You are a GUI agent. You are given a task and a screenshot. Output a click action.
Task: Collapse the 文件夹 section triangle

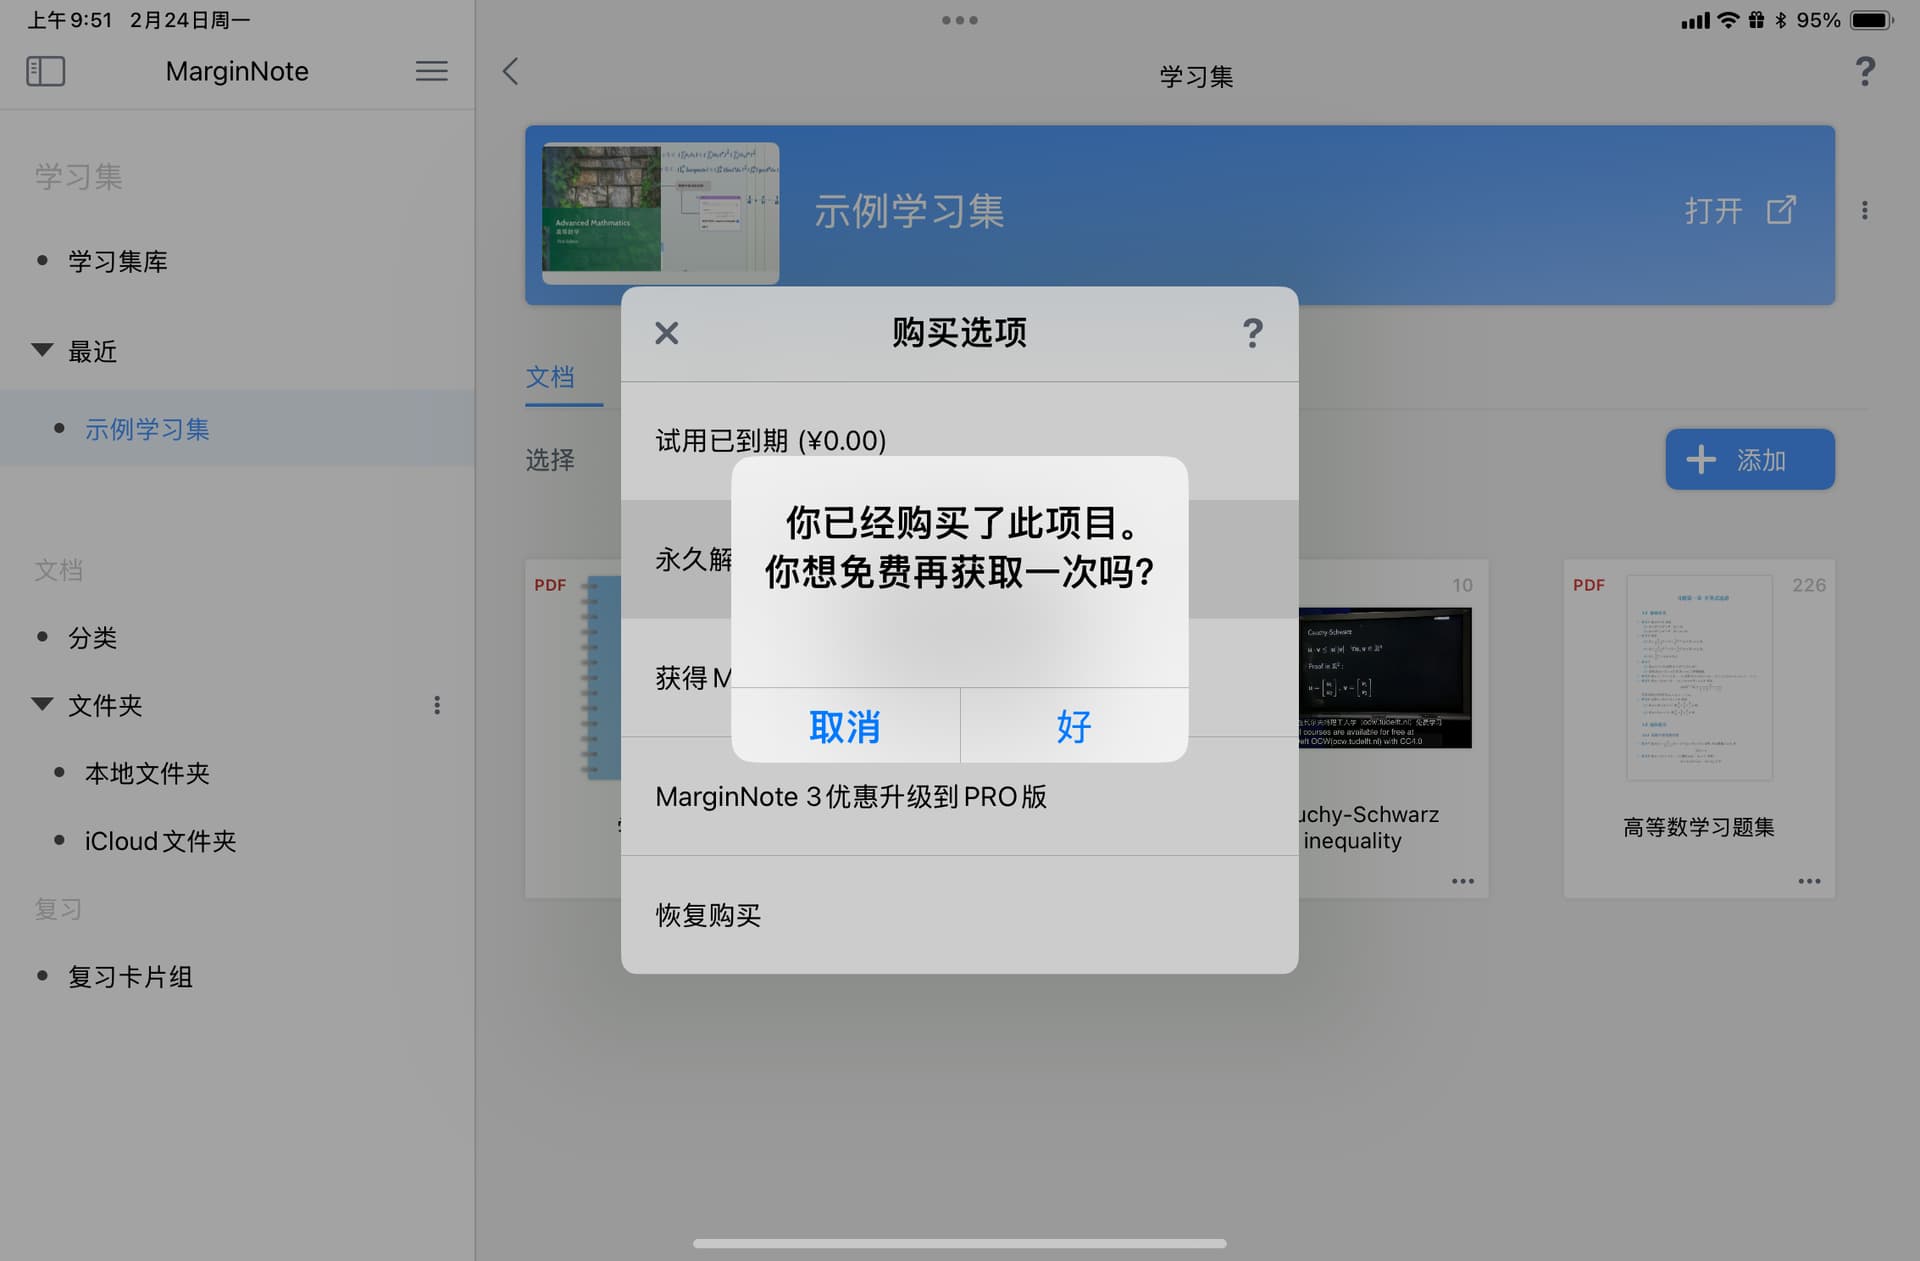[42, 704]
